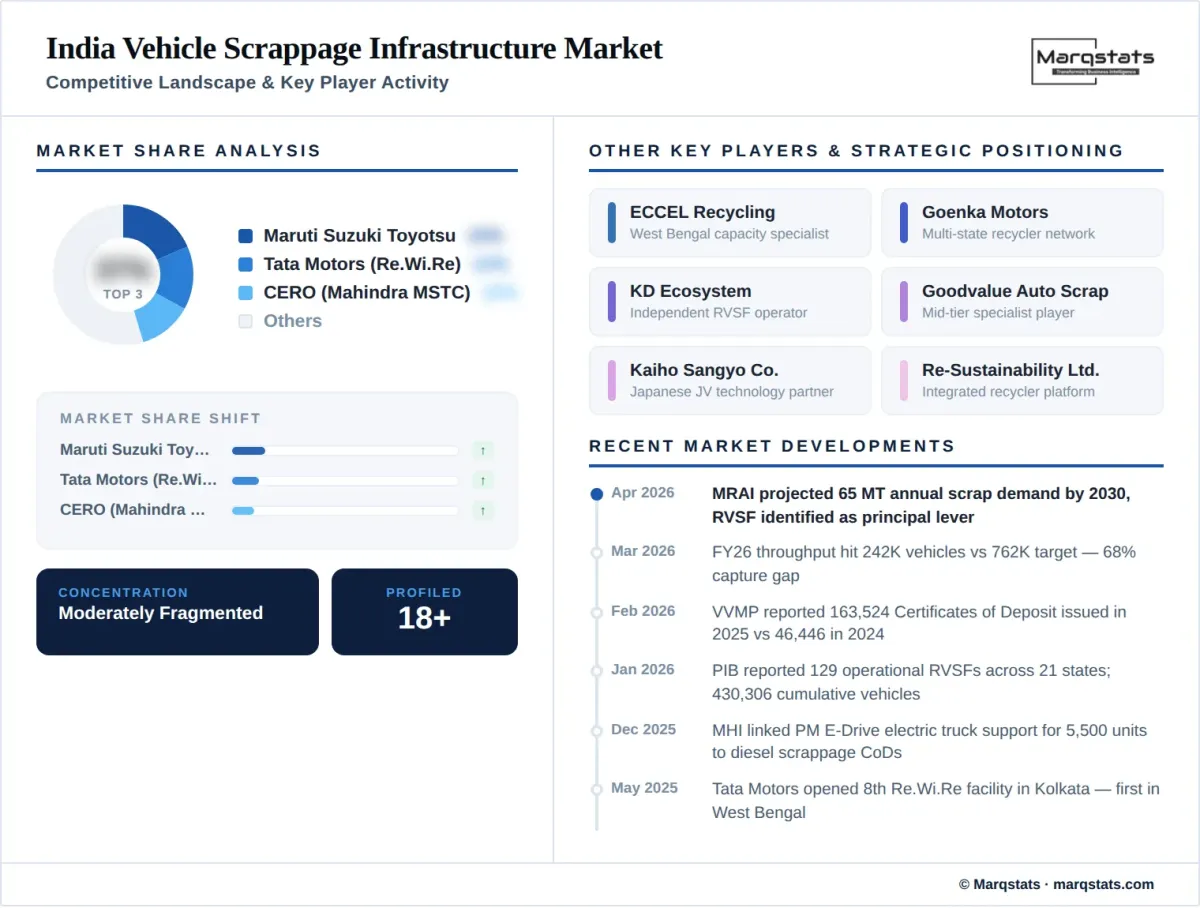This screenshot has height=908, width=1200.
Task: Click the Marqstats logo
Action: click(1092, 62)
